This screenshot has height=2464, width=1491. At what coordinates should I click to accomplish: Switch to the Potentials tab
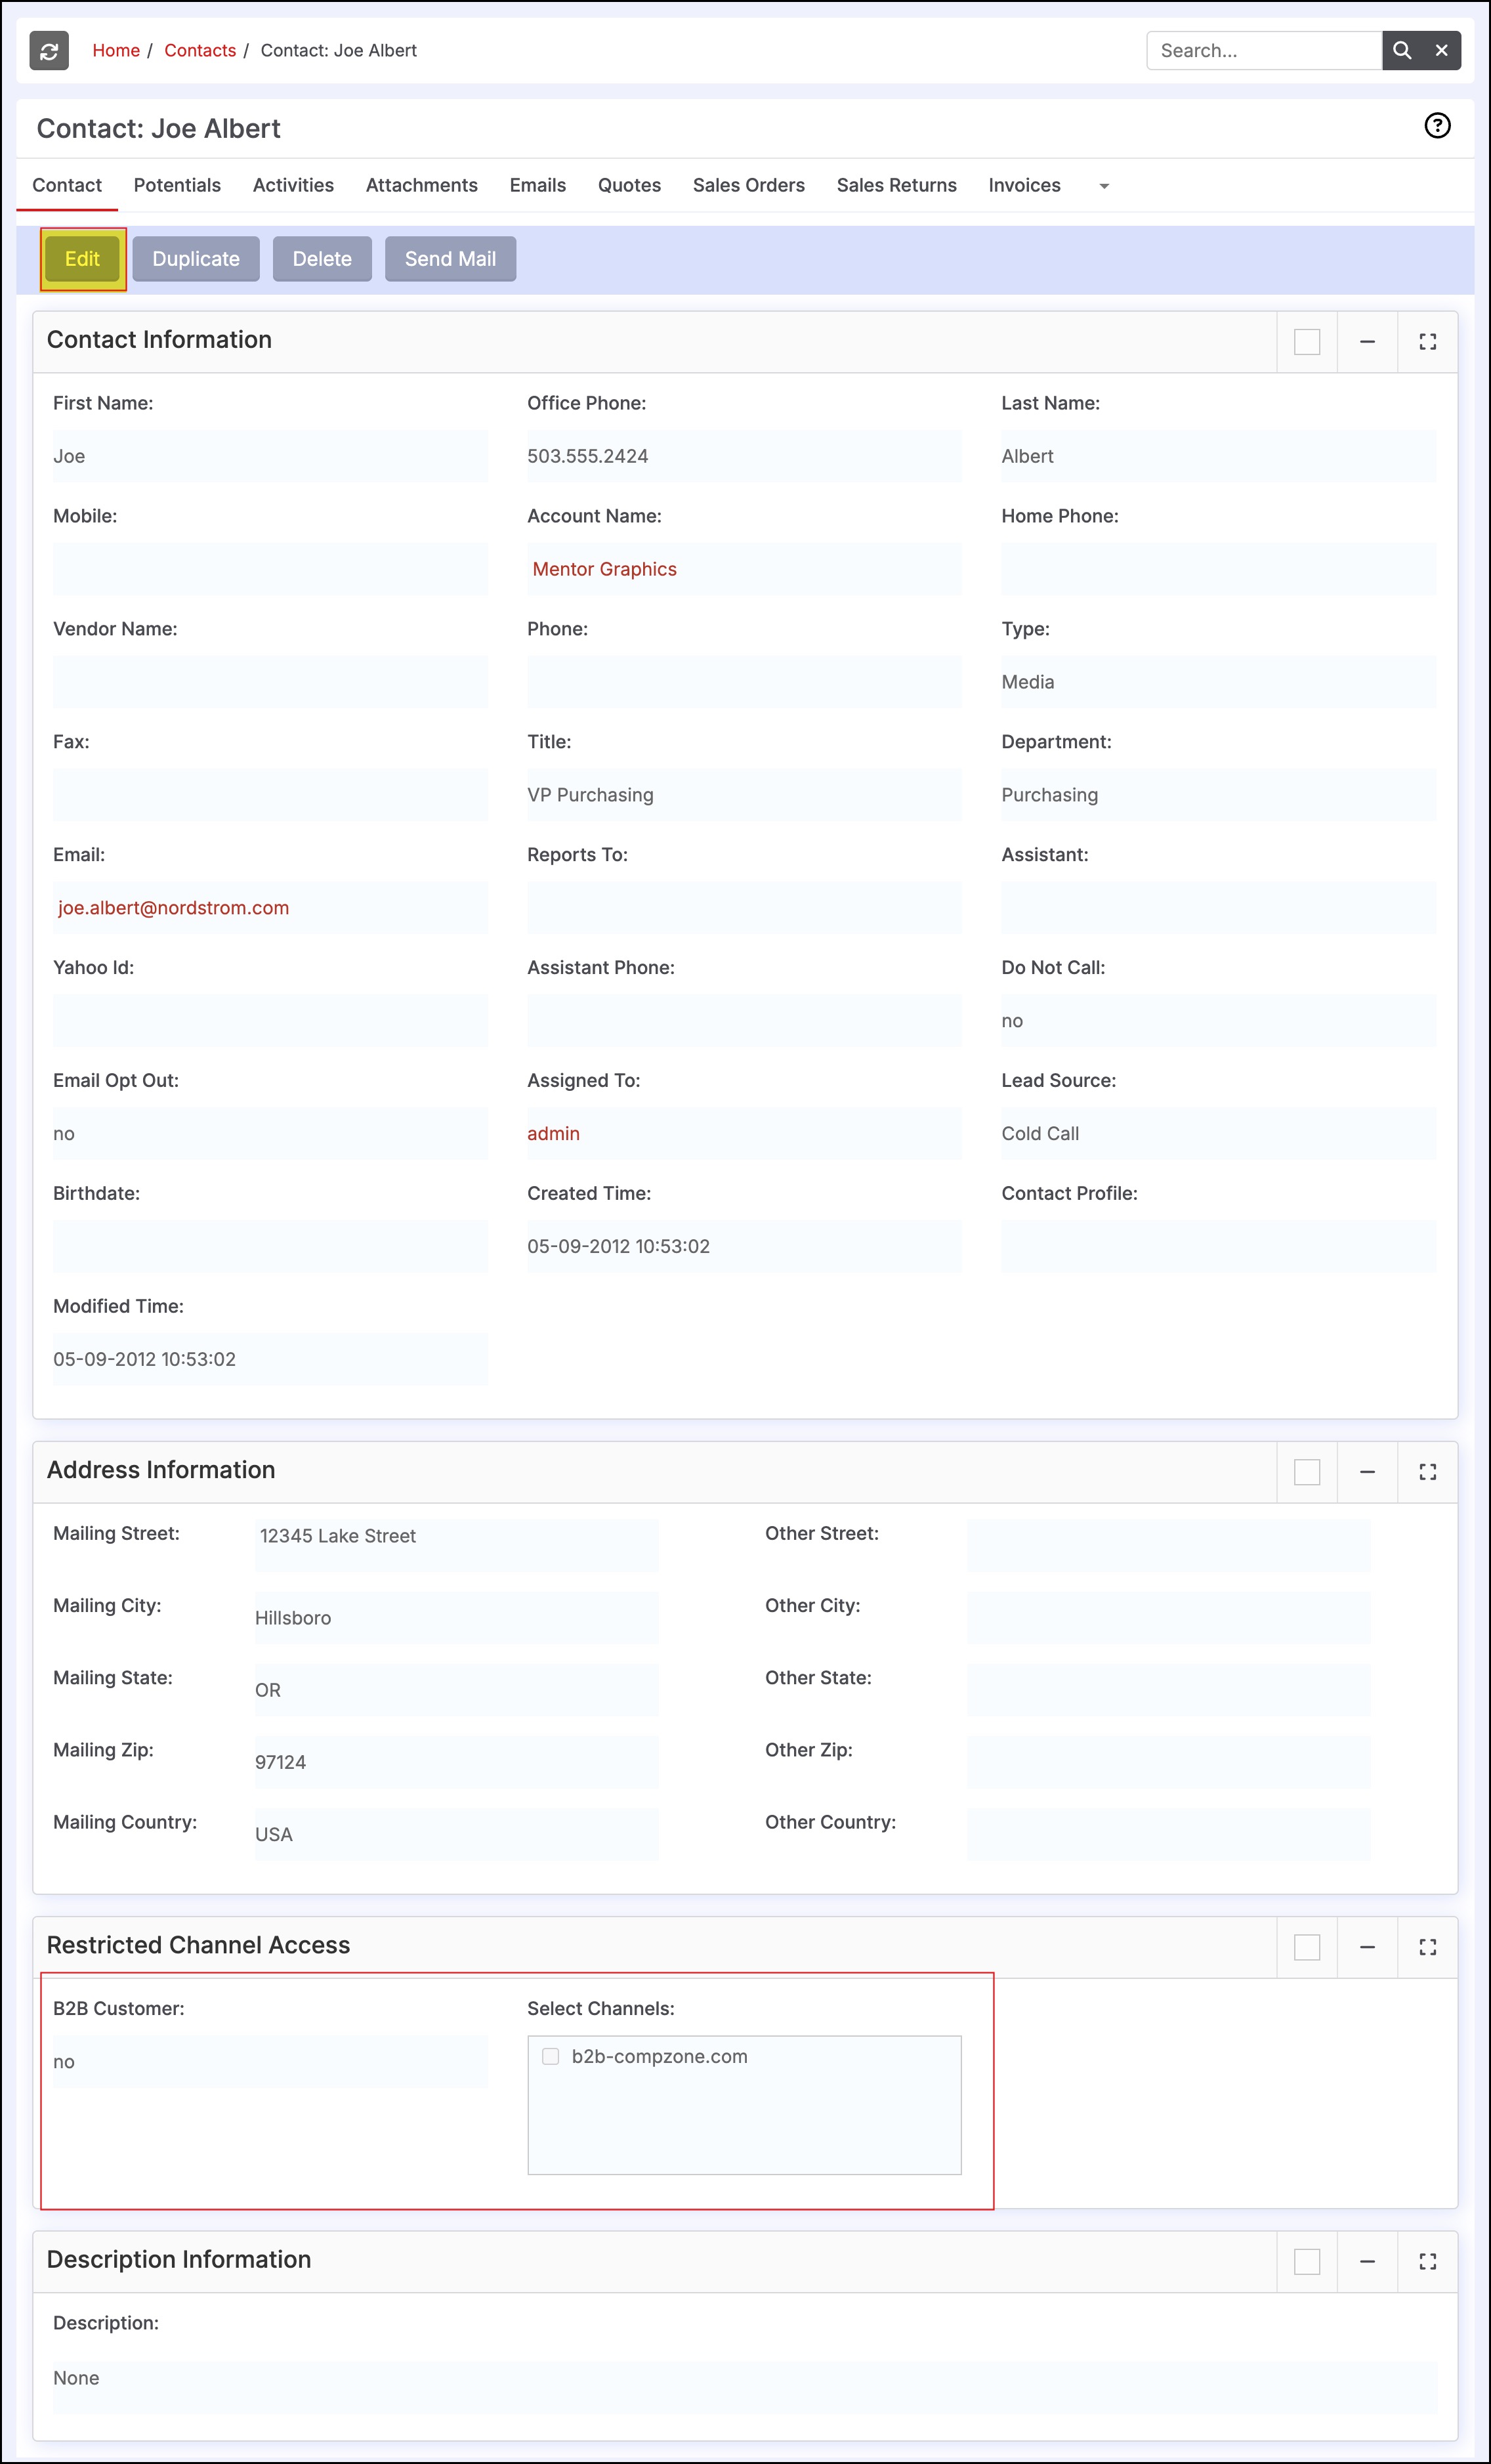click(177, 185)
